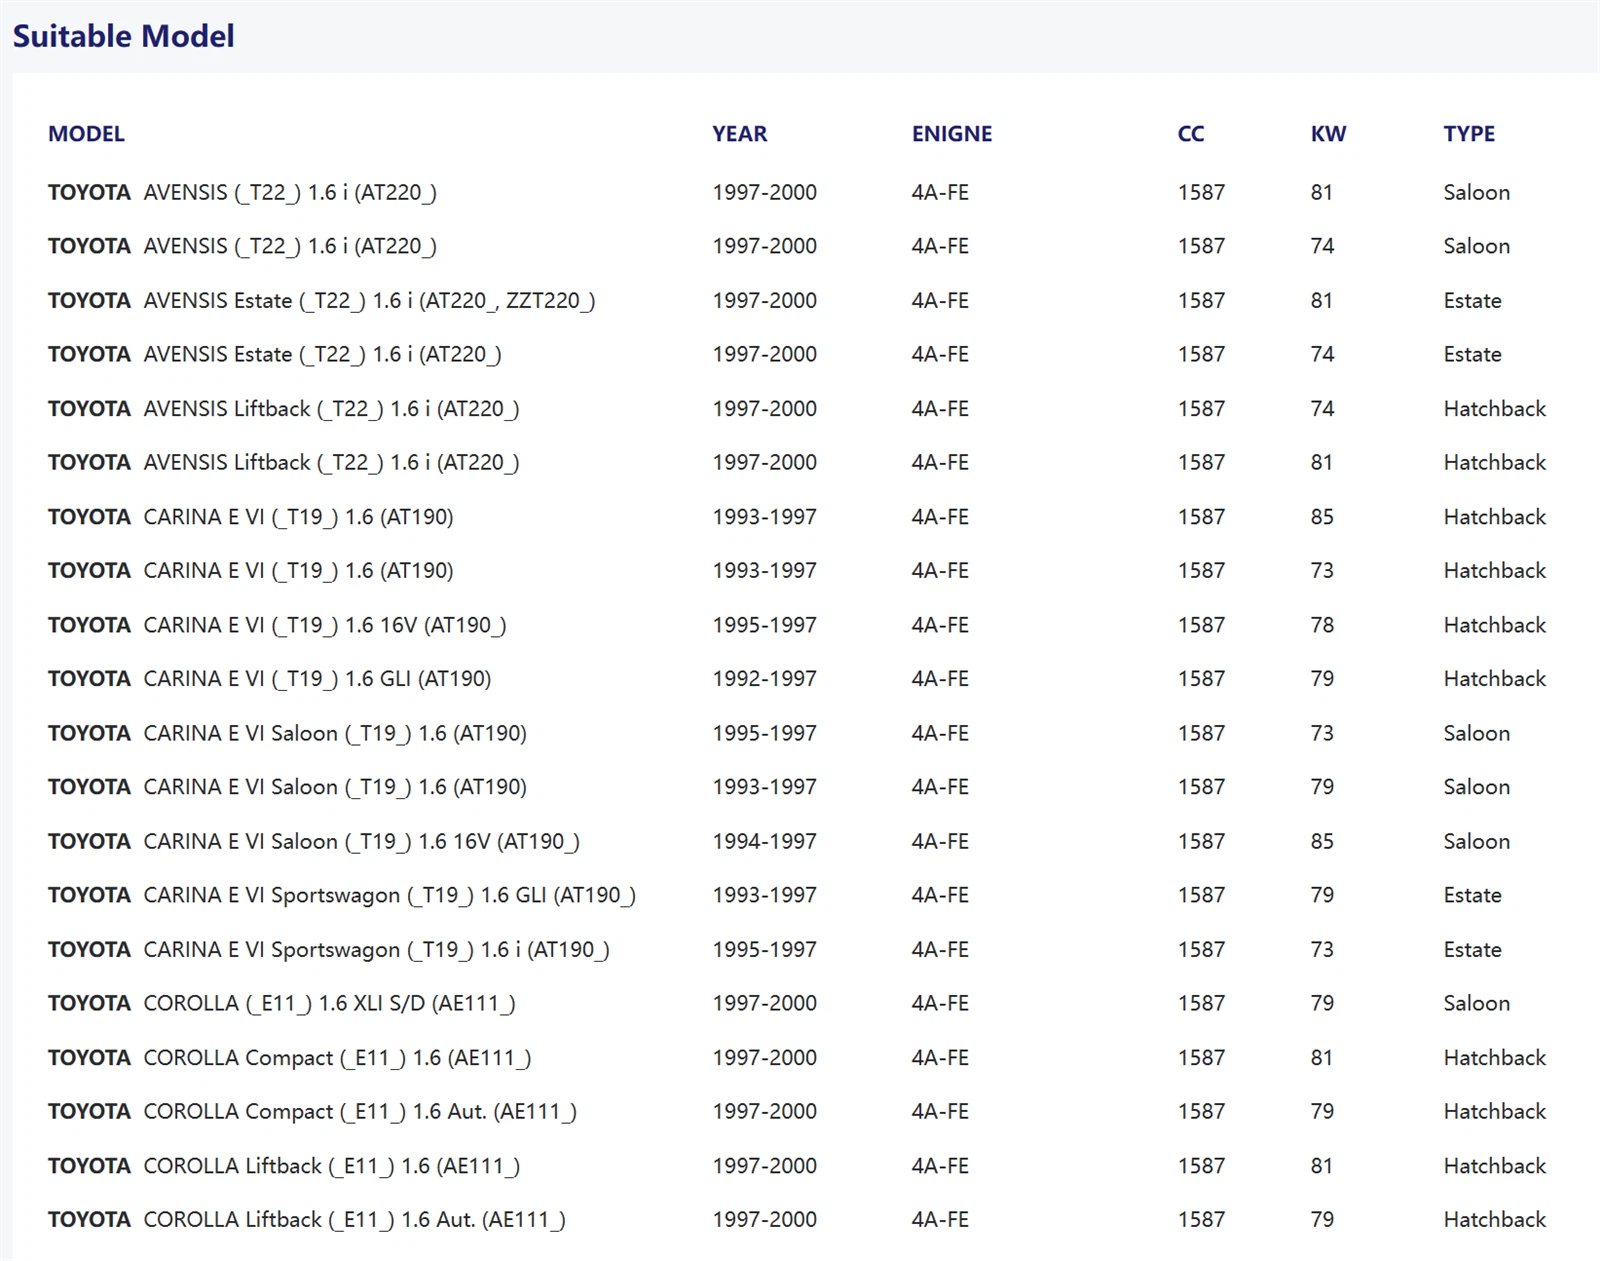1600x1261 pixels.
Task: Click the ENIGNE column header
Action: (x=951, y=134)
